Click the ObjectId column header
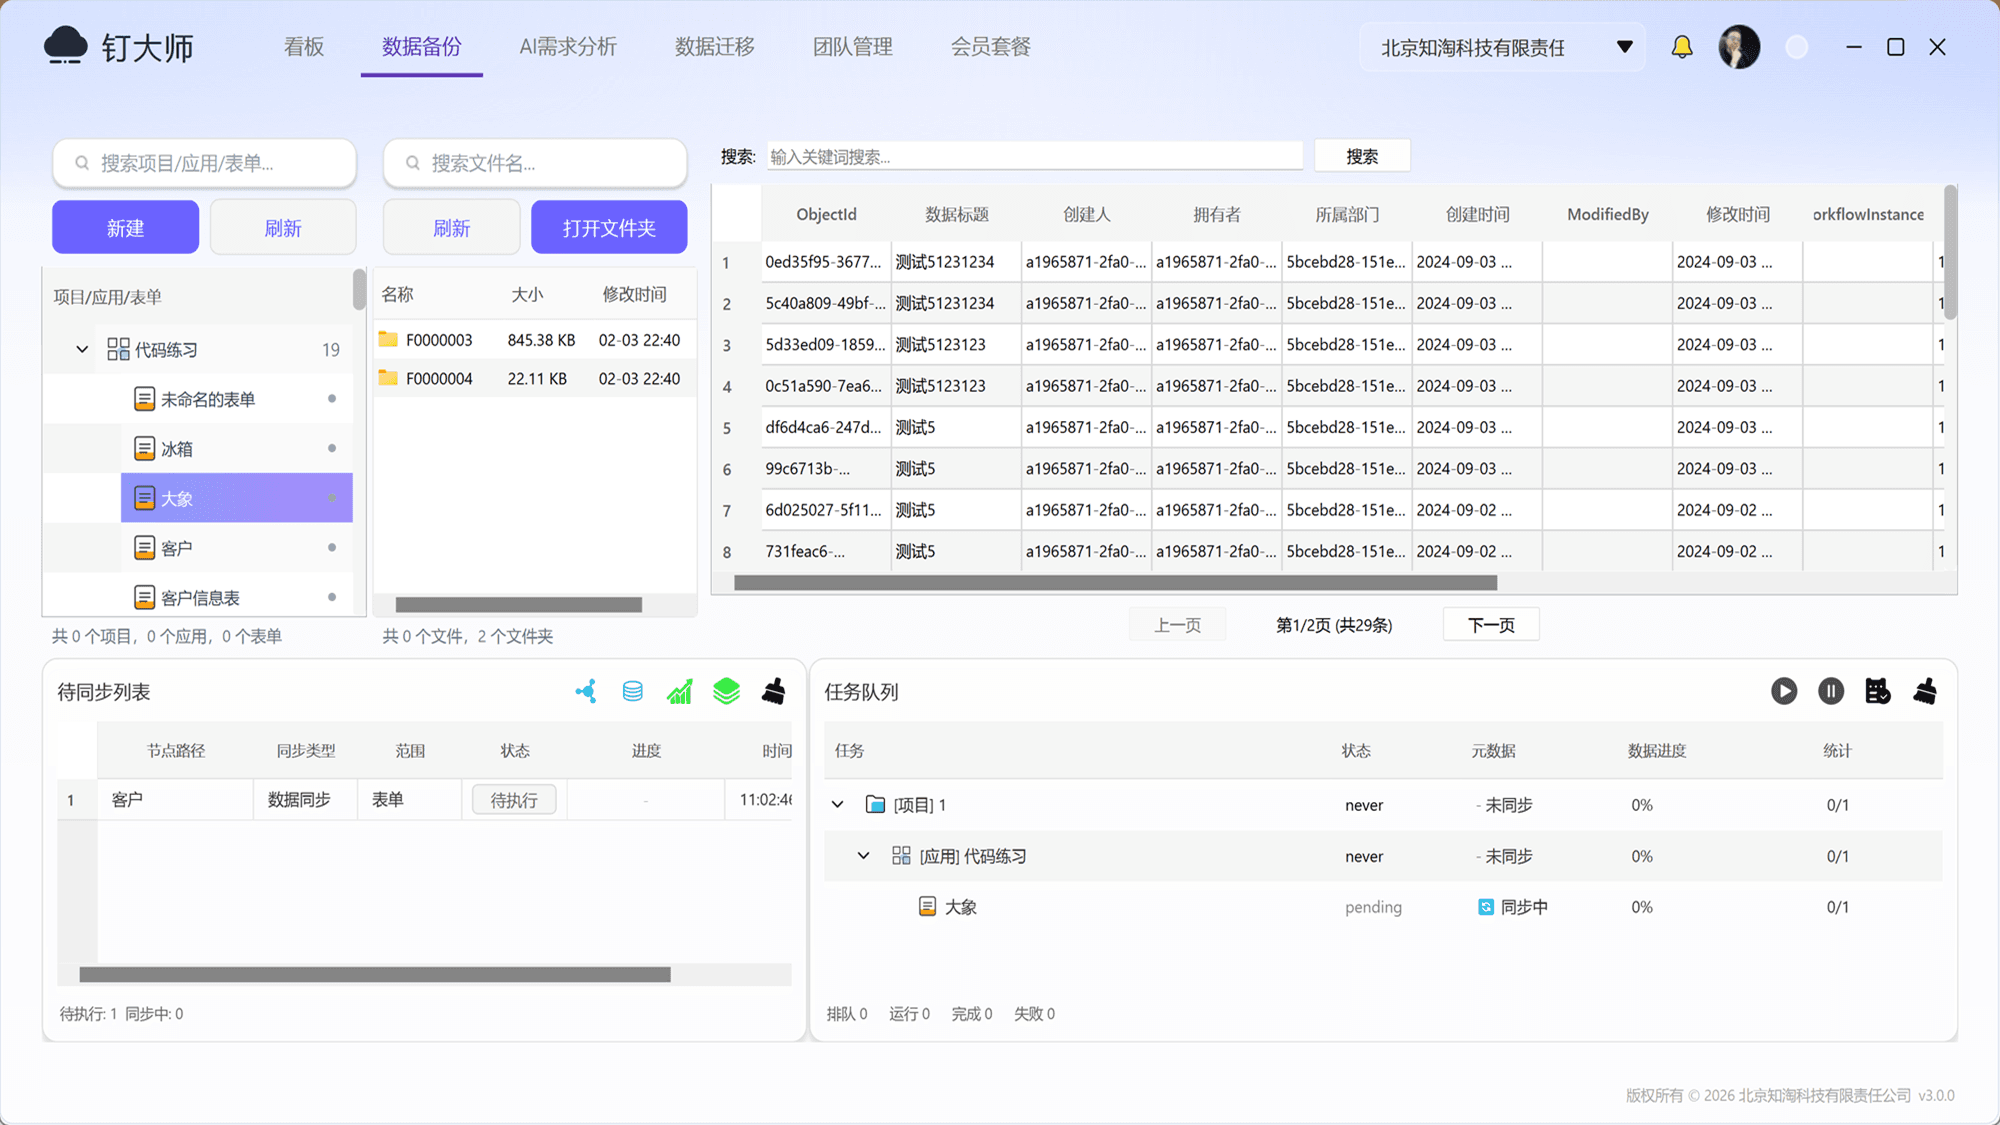The height and width of the screenshot is (1125, 2000). tap(826, 214)
